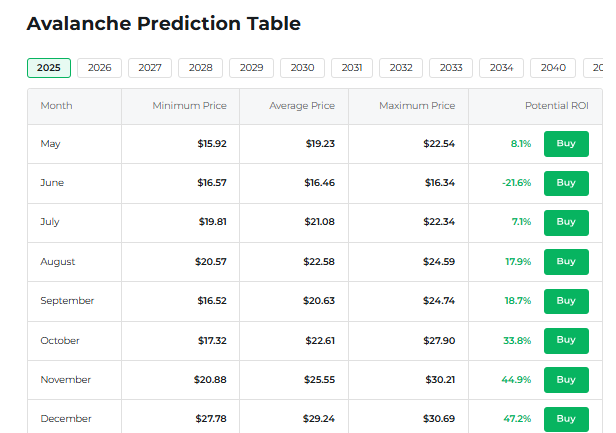Show the 2028 prediction tab
The width and height of the screenshot is (616, 433).
200,68
